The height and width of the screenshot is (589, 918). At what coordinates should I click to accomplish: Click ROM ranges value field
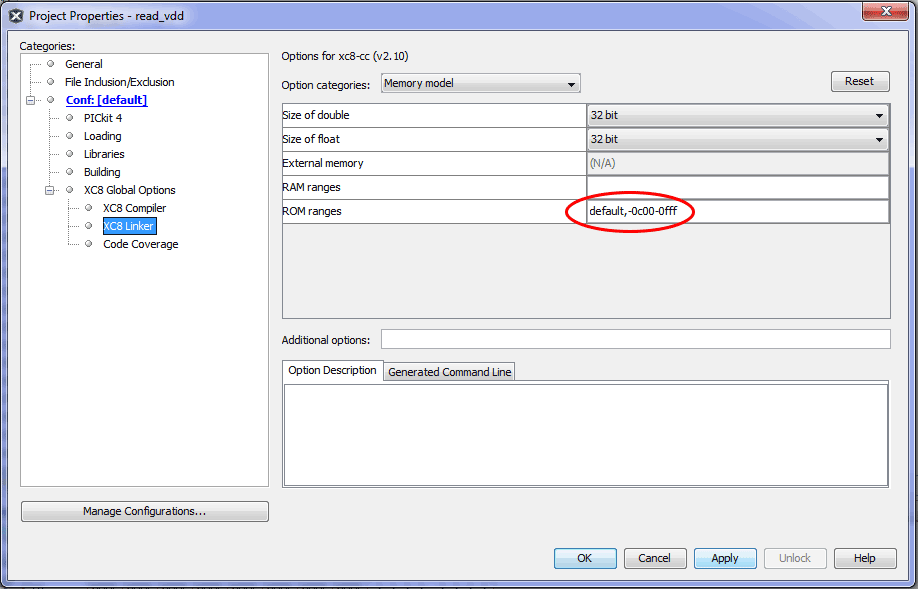pyautogui.click(x=738, y=211)
